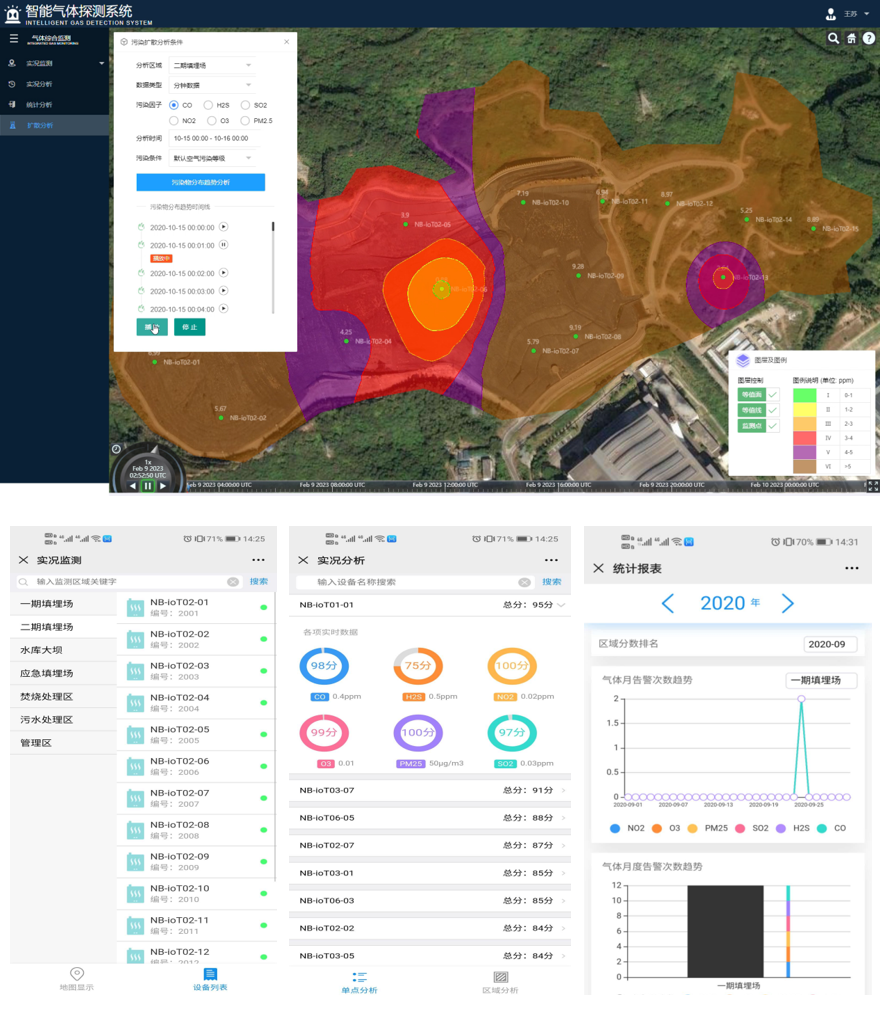The image size is (880, 1009).
Task: Open the 地图显示 map pin tab
Action: pyautogui.click(x=76, y=978)
